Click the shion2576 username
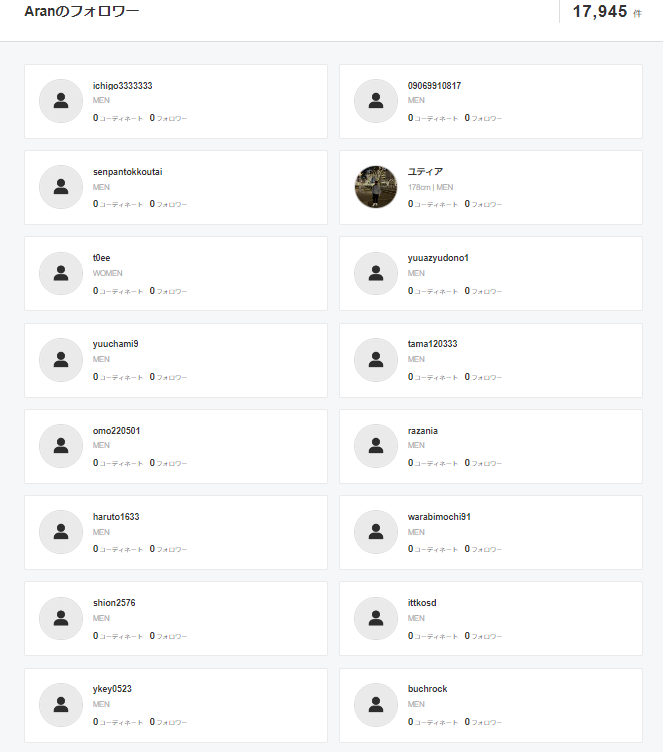 114,603
